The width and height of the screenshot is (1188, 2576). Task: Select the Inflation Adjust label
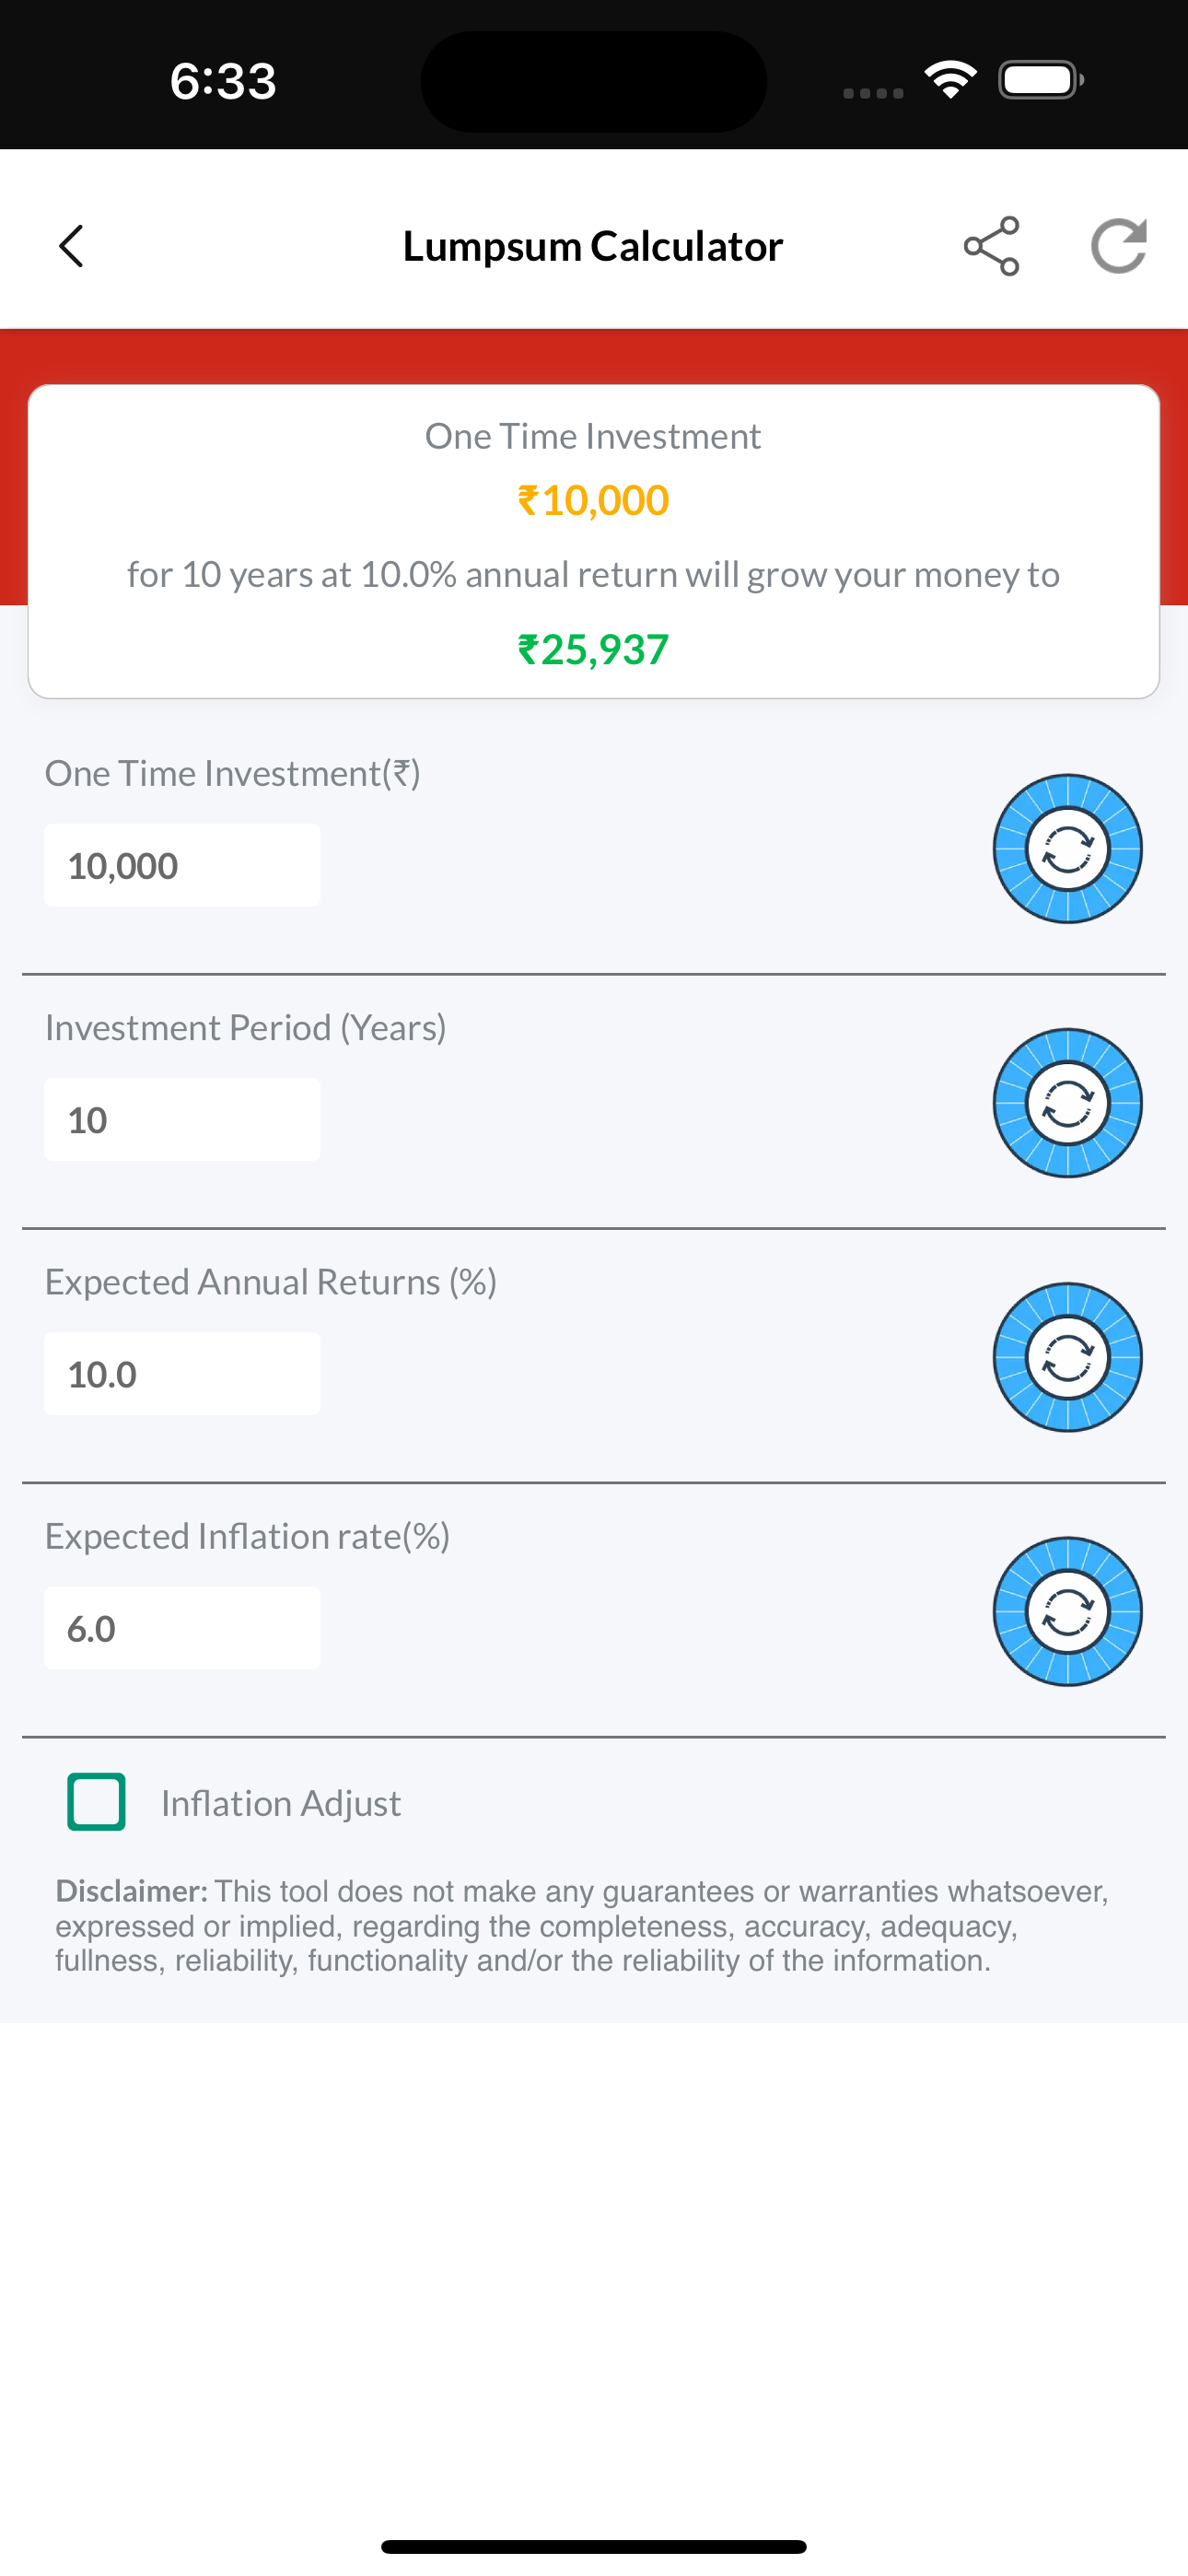[281, 1803]
